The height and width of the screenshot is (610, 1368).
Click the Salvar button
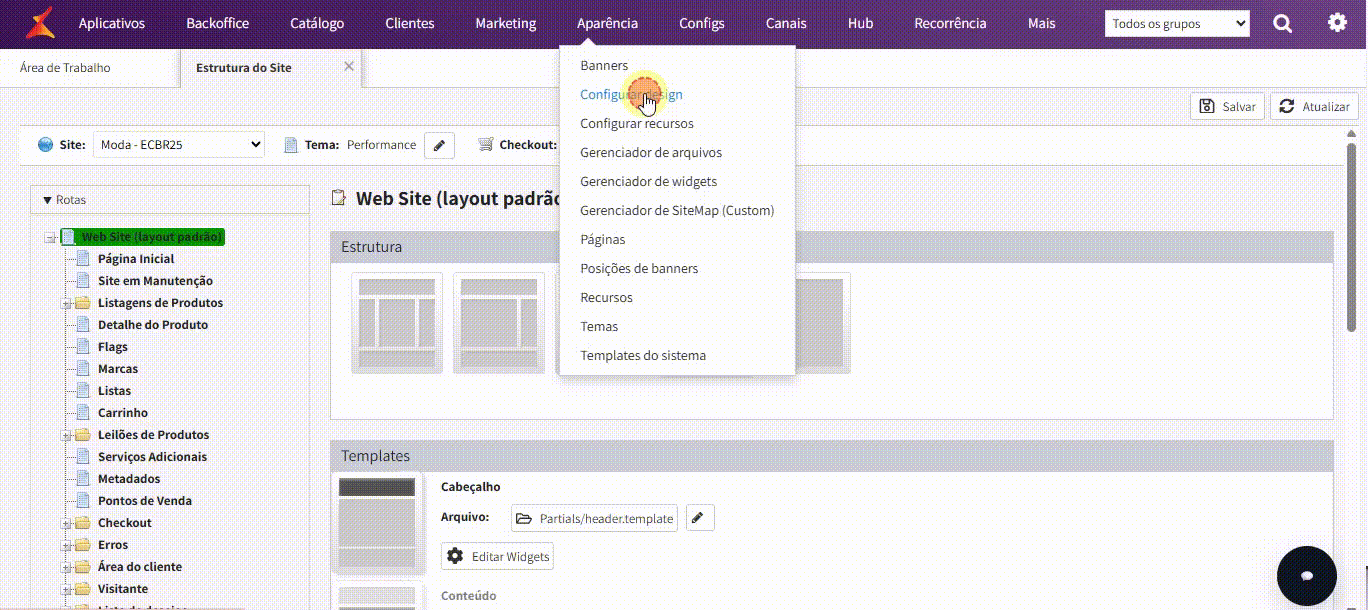1227,106
